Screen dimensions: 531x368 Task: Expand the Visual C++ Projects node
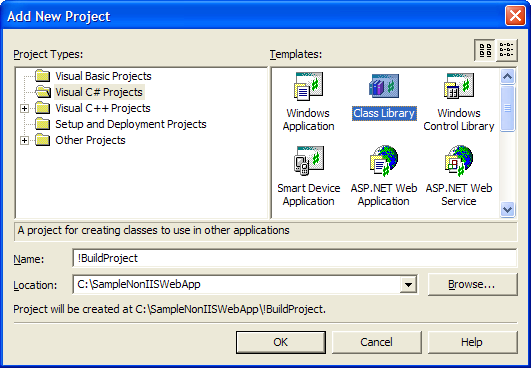[x=24, y=108]
